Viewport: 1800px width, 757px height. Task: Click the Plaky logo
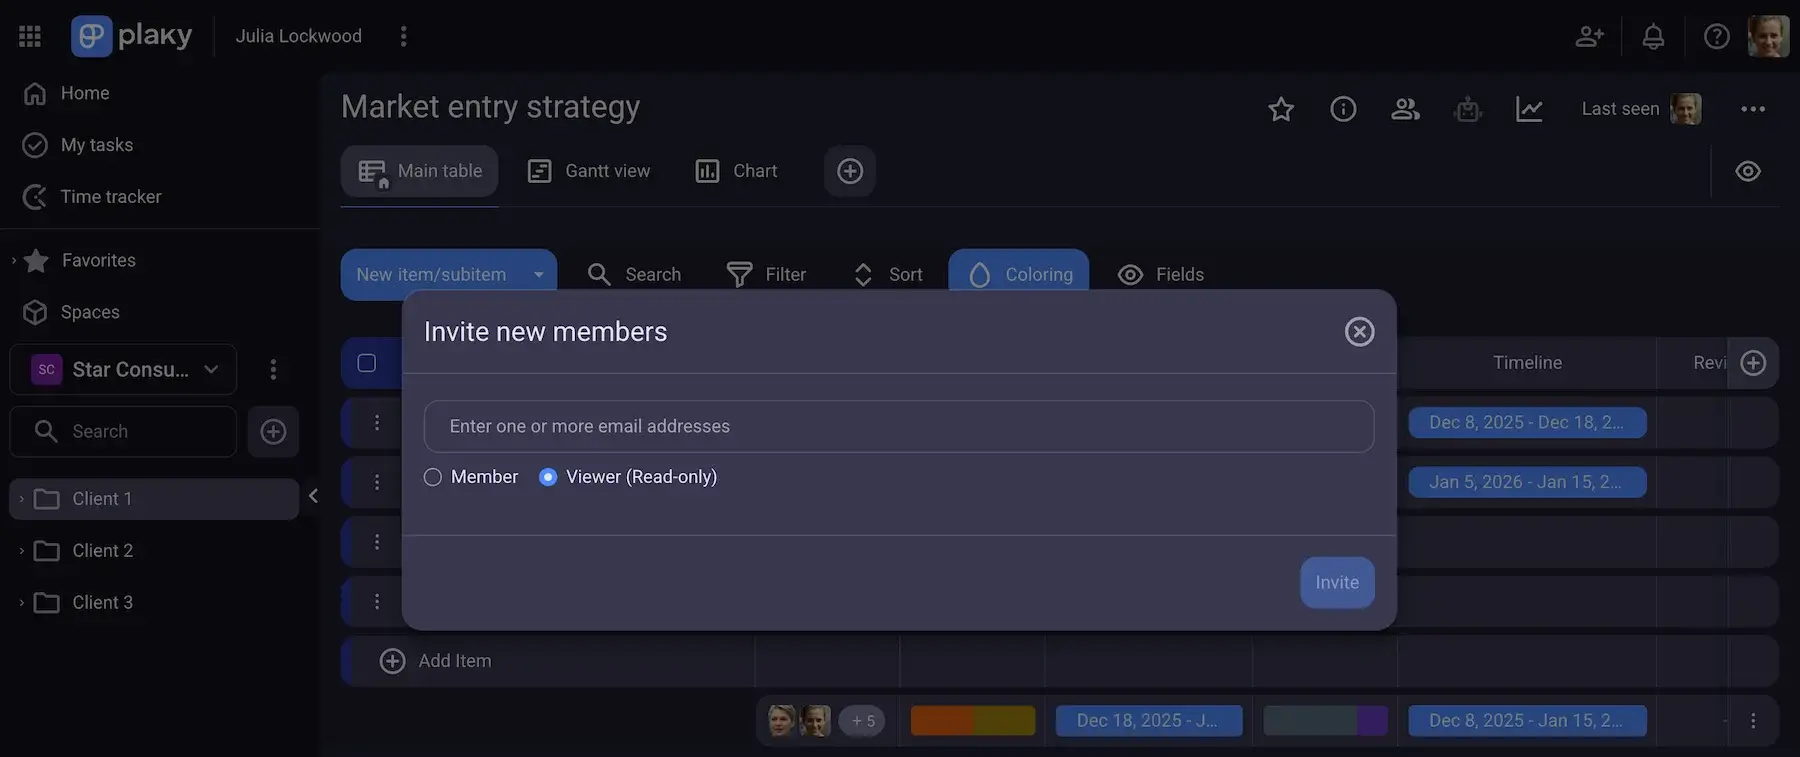pos(131,36)
